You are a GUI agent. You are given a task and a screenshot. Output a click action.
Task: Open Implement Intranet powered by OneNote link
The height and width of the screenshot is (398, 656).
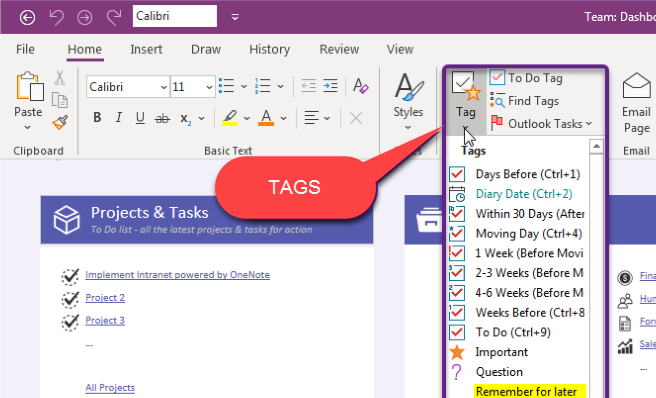coord(177,275)
